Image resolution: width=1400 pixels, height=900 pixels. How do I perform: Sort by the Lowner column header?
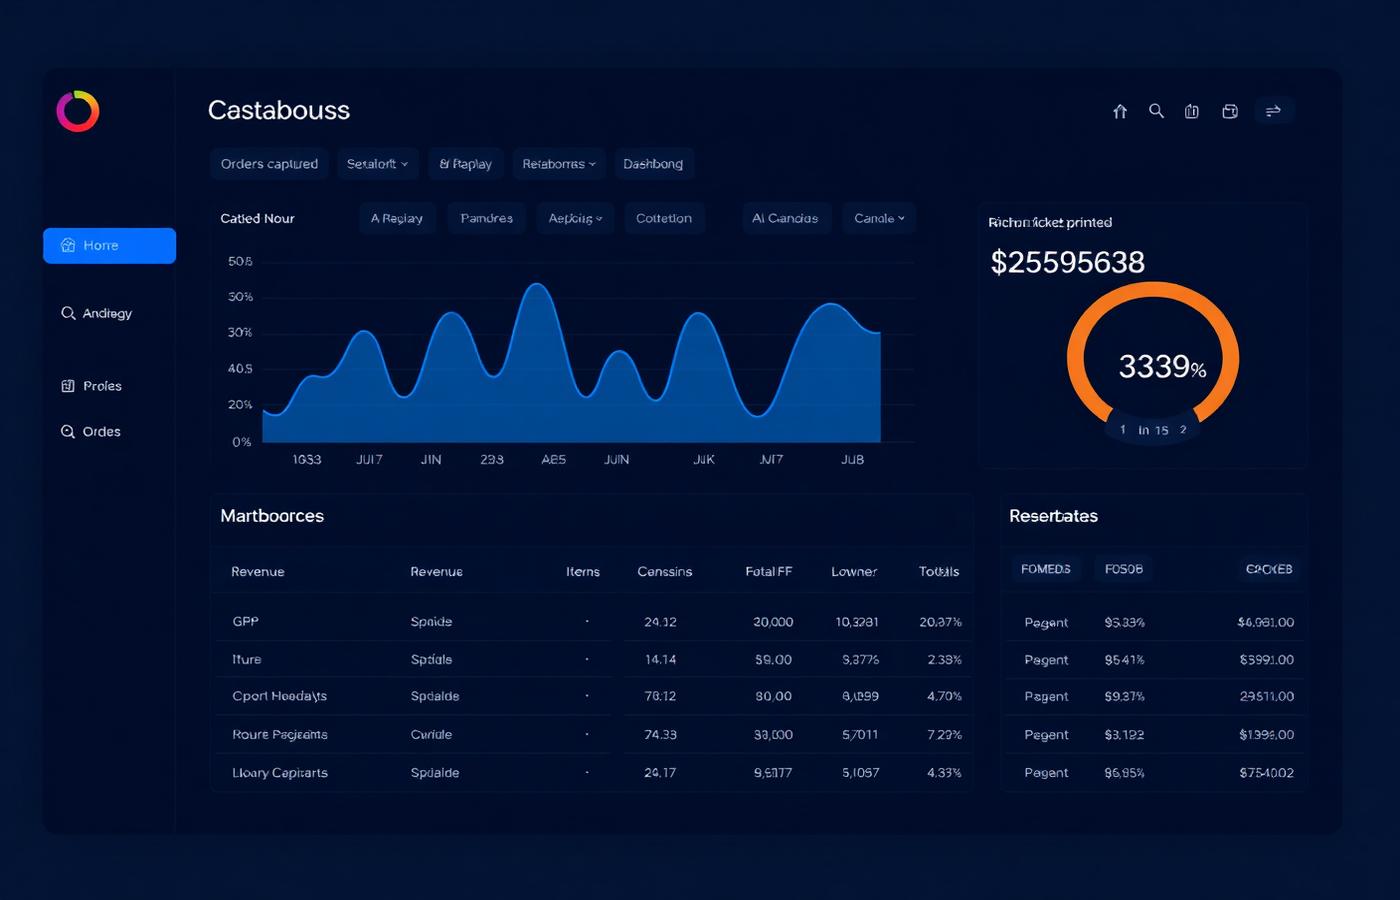pos(854,572)
